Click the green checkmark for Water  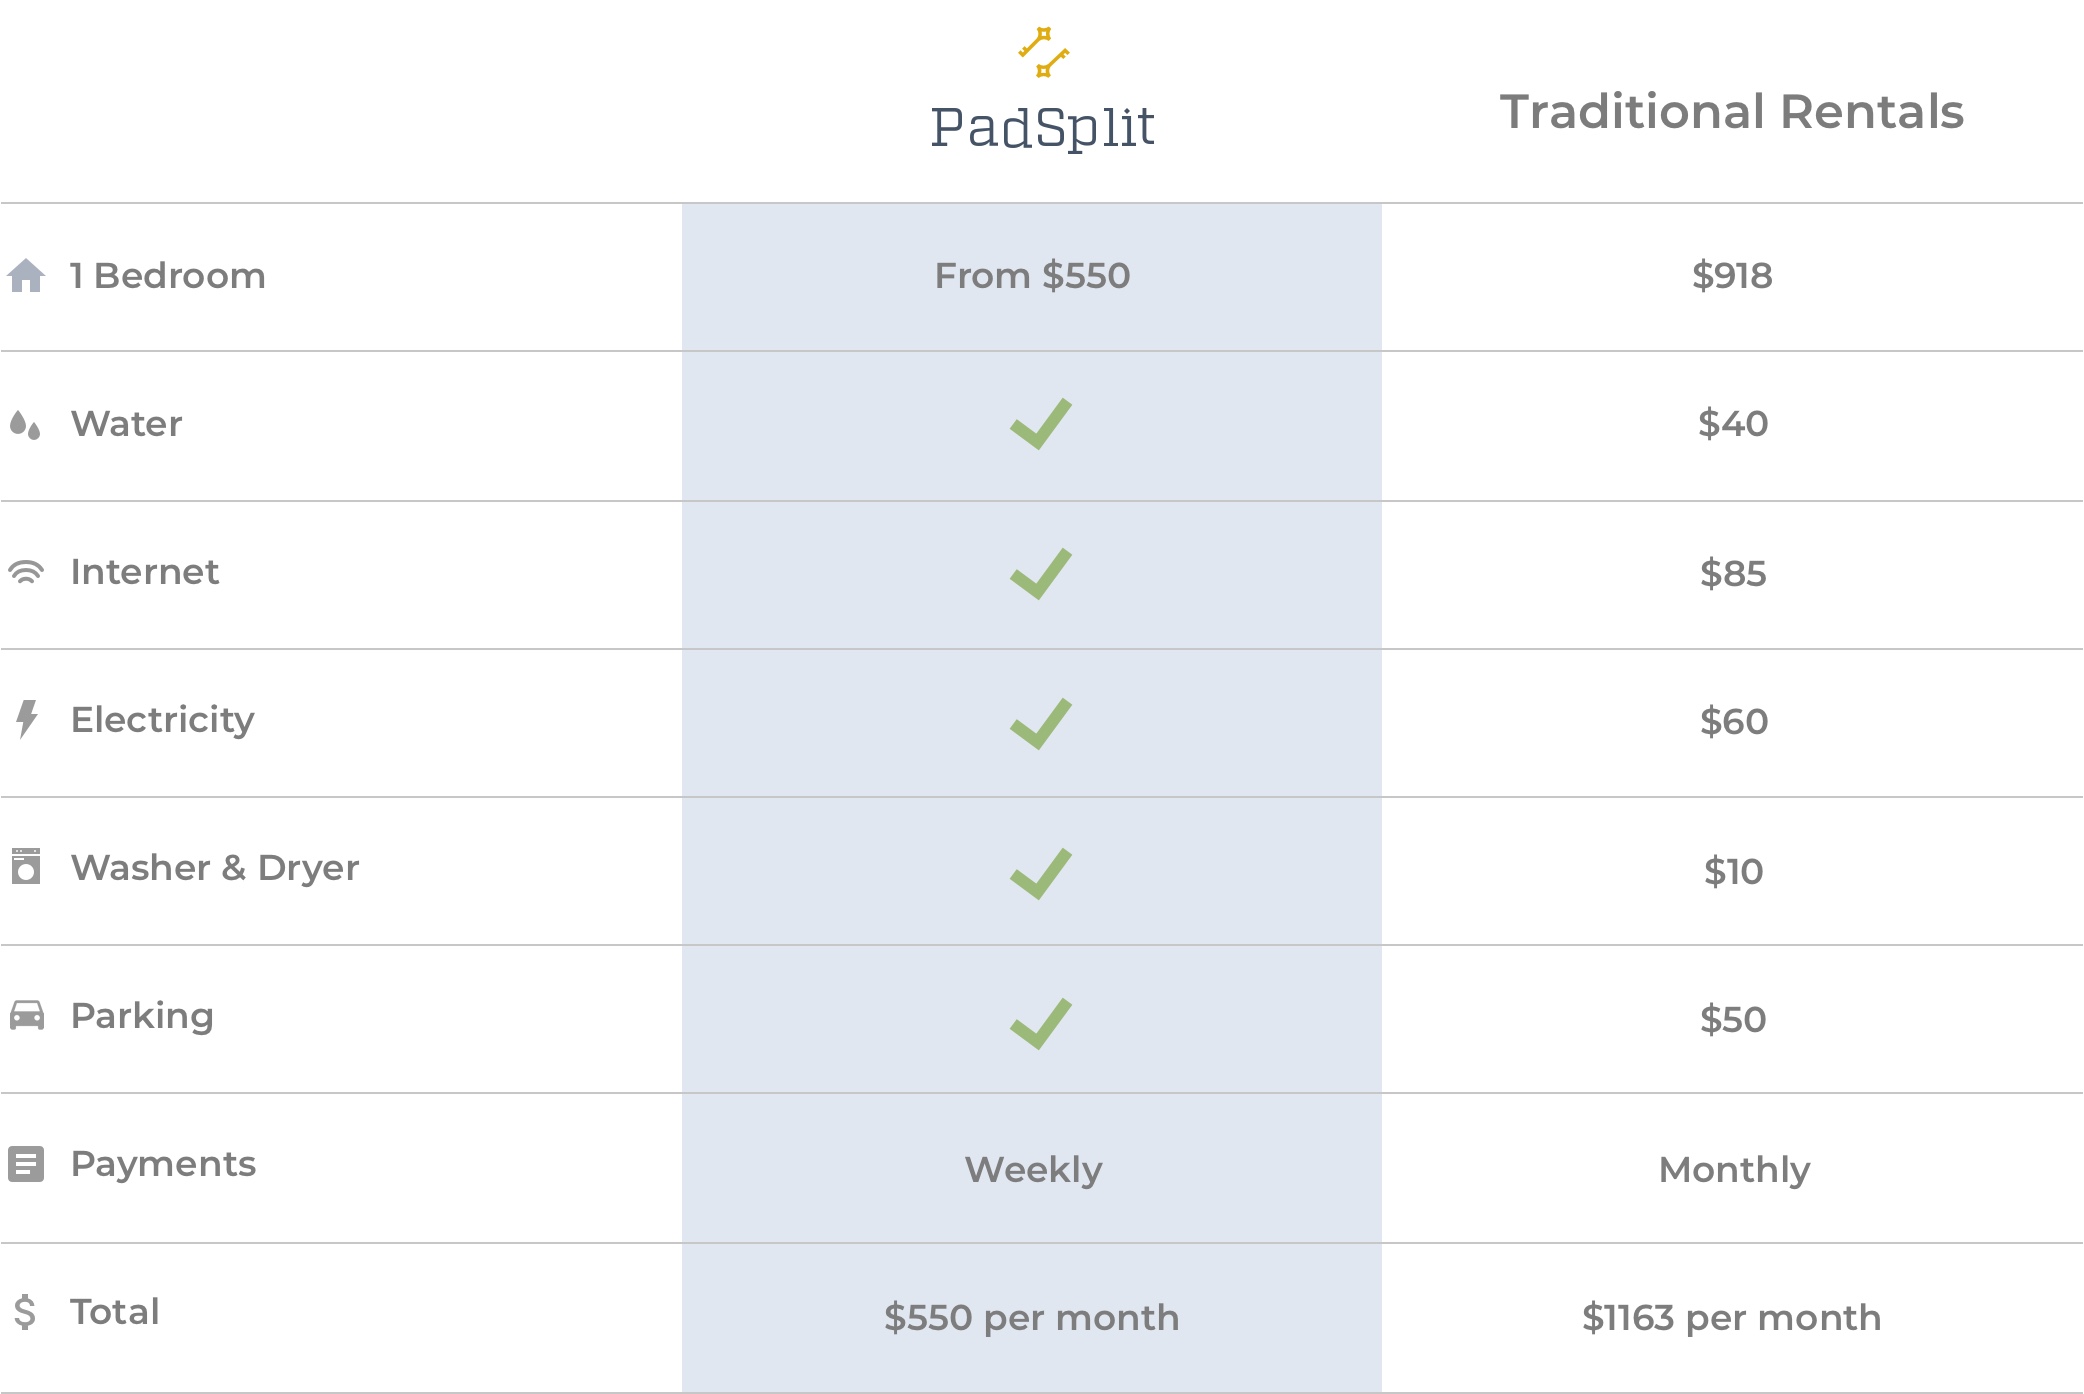[x=1040, y=424]
